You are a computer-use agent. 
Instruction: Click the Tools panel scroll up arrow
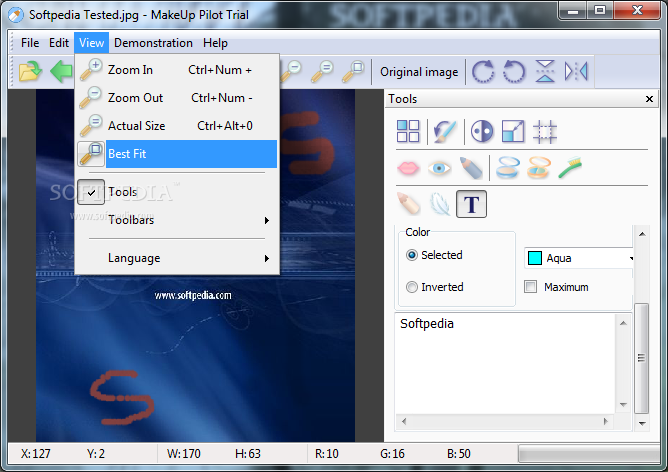pos(642,234)
